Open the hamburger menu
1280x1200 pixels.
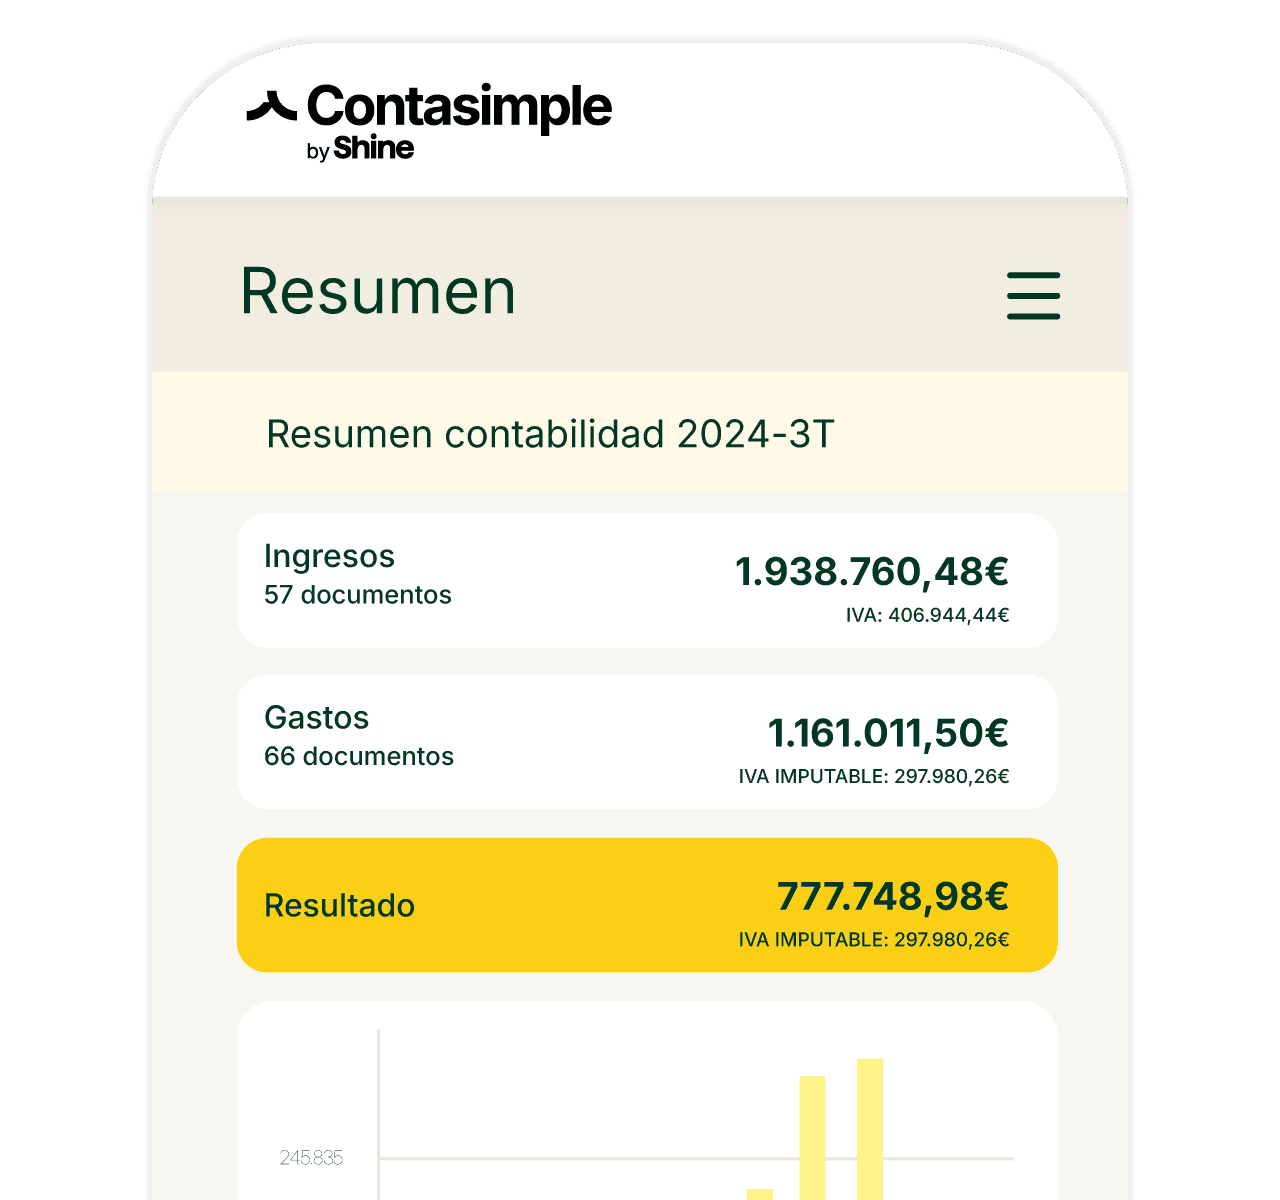1033,295
